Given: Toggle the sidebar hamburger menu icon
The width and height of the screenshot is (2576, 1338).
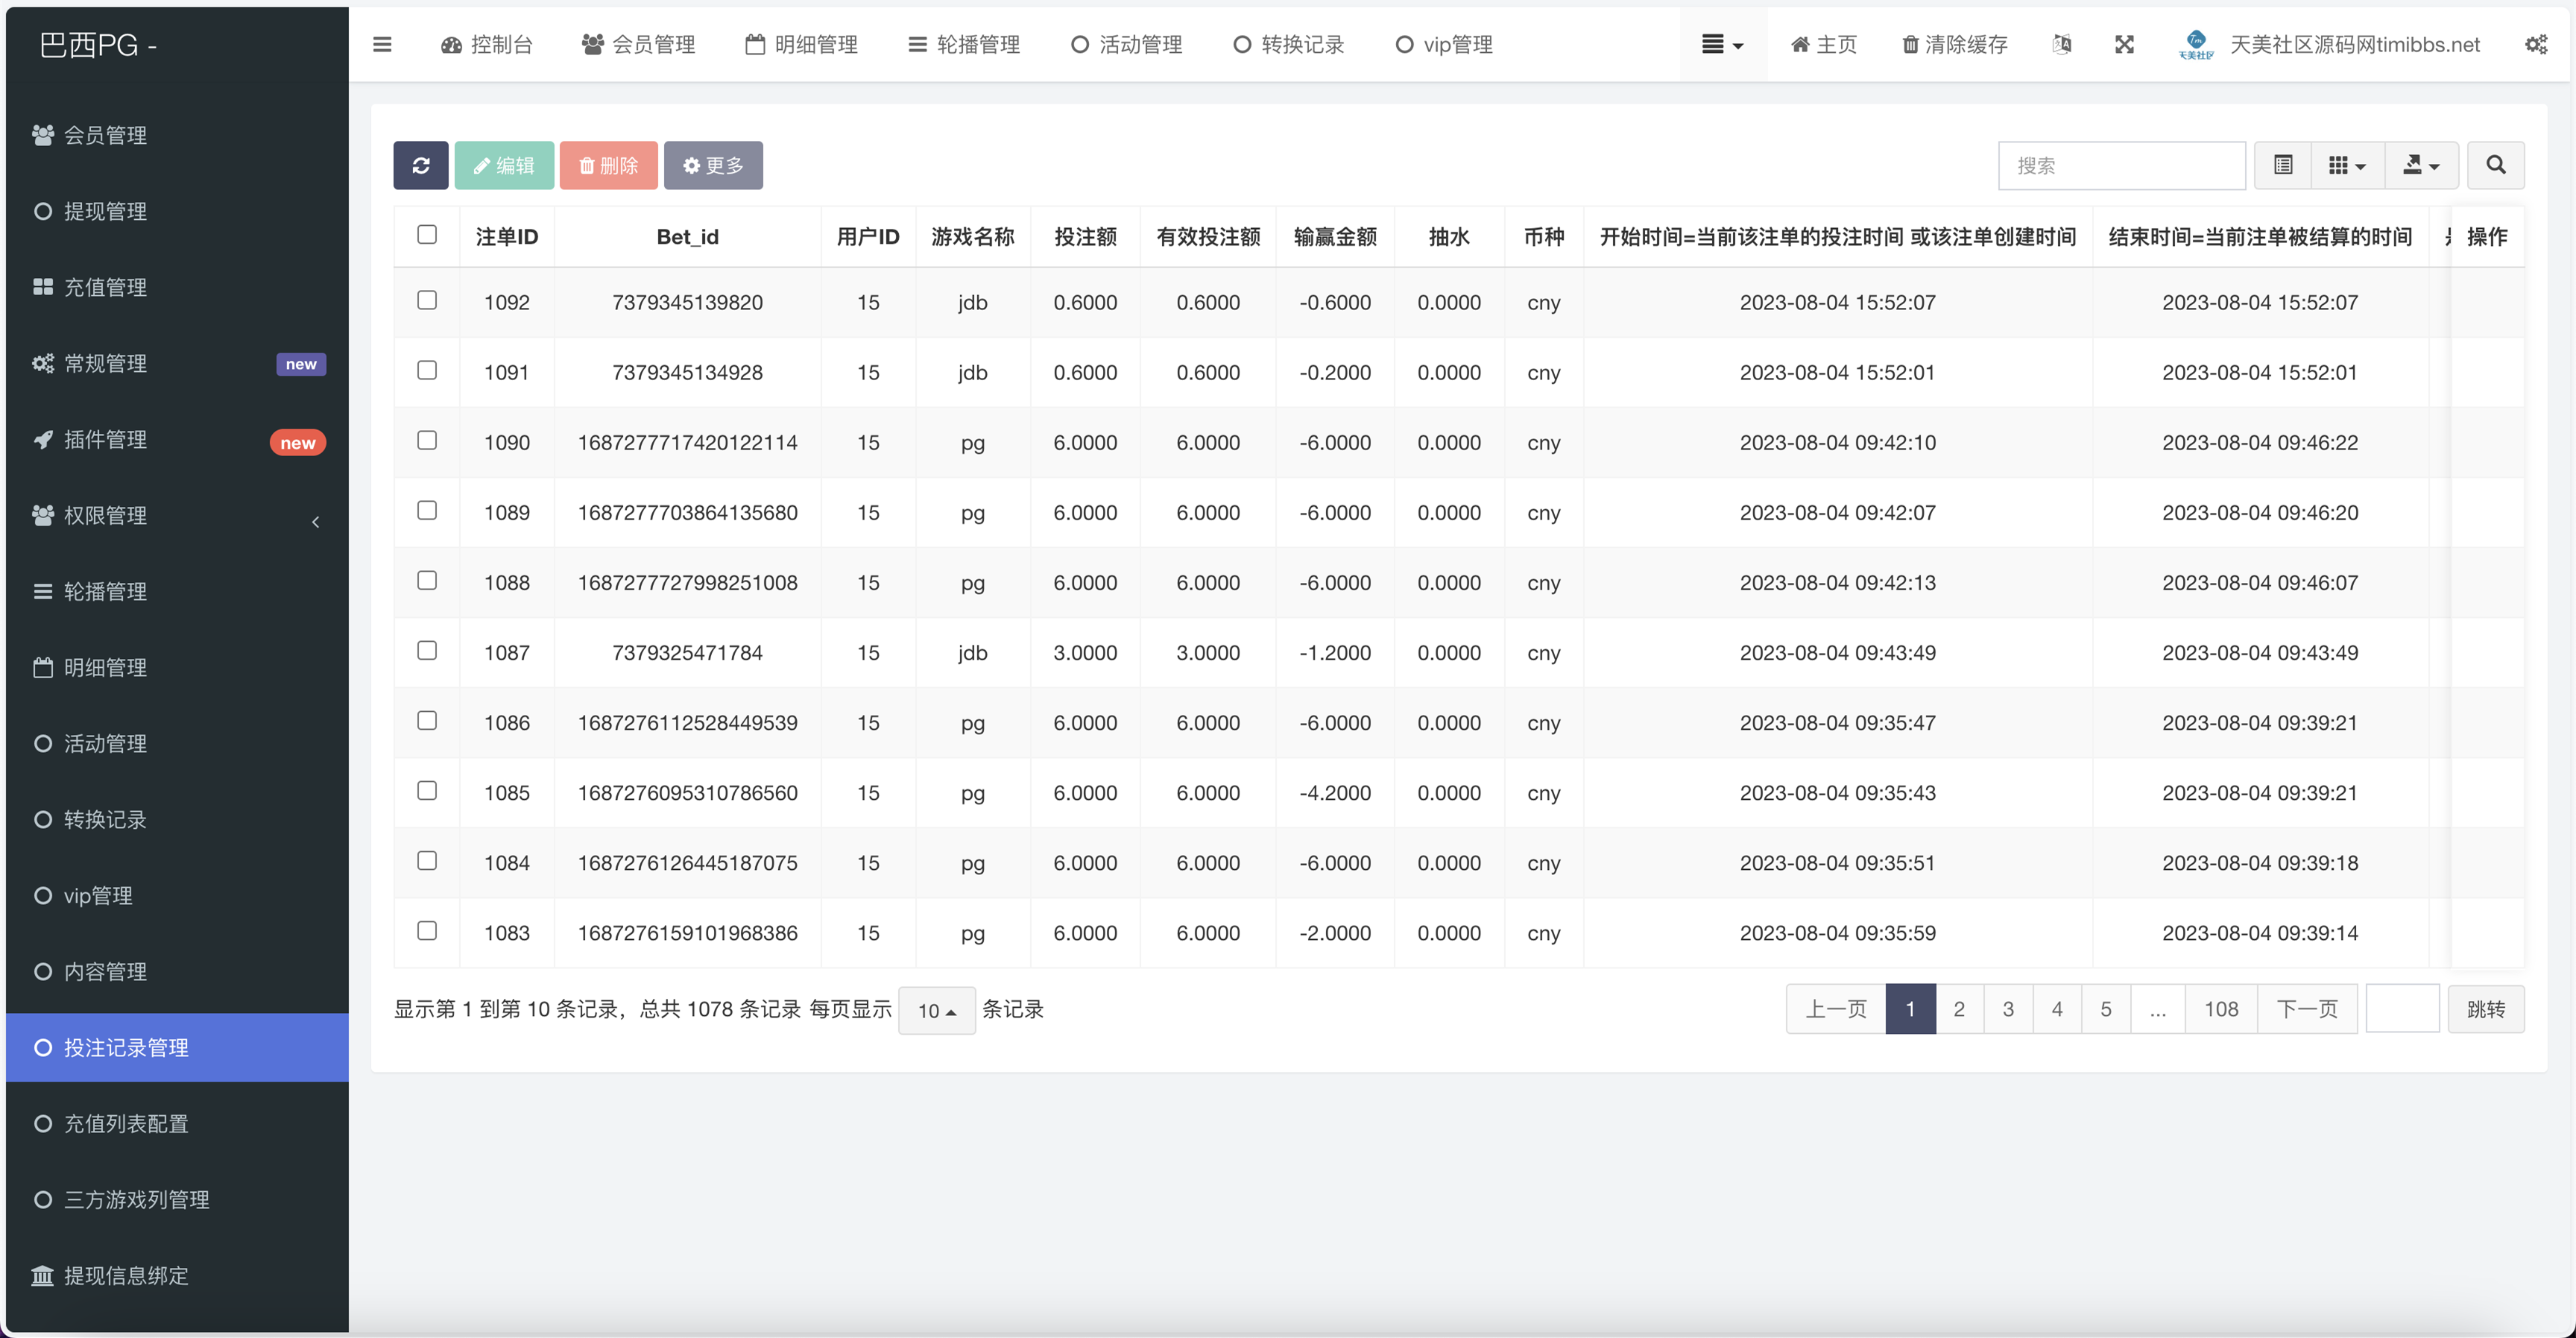Looking at the screenshot, I should [382, 44].
